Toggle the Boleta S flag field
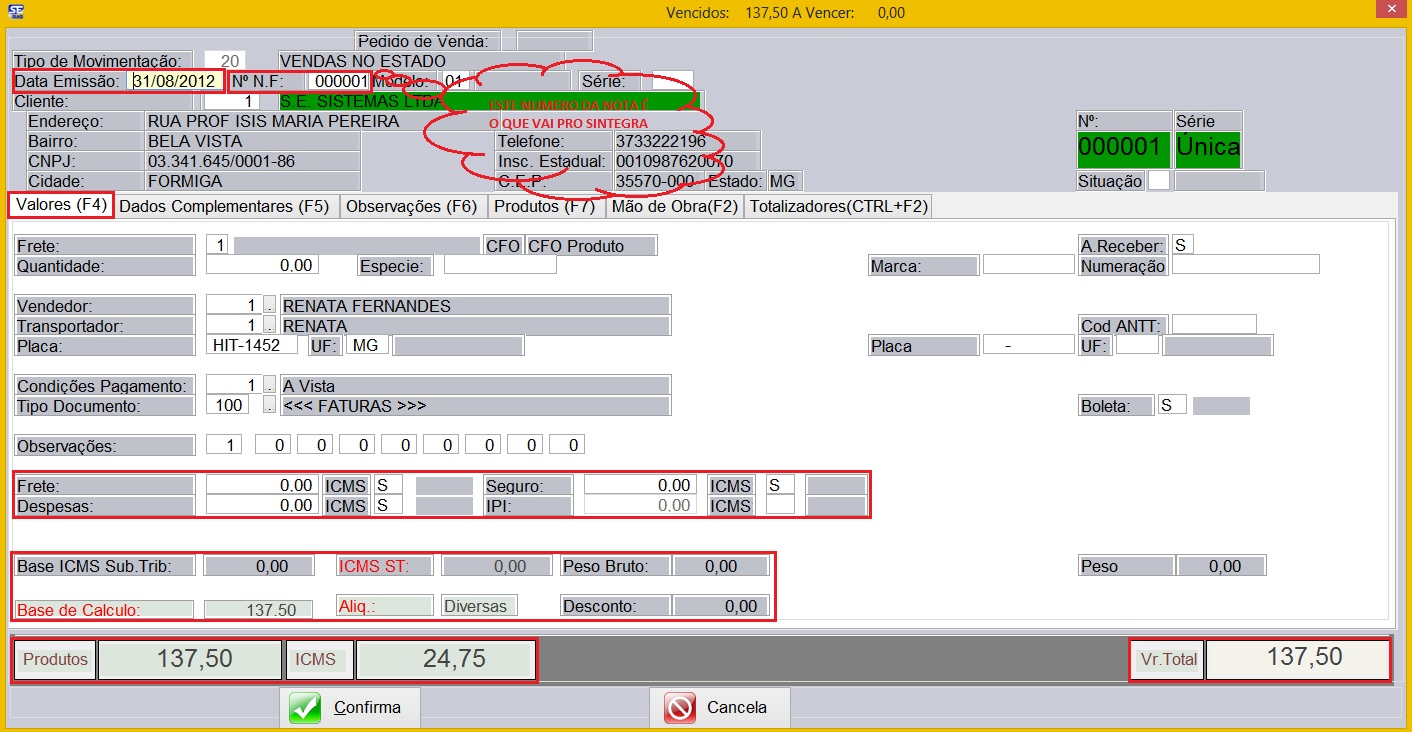 (1171, 406)
